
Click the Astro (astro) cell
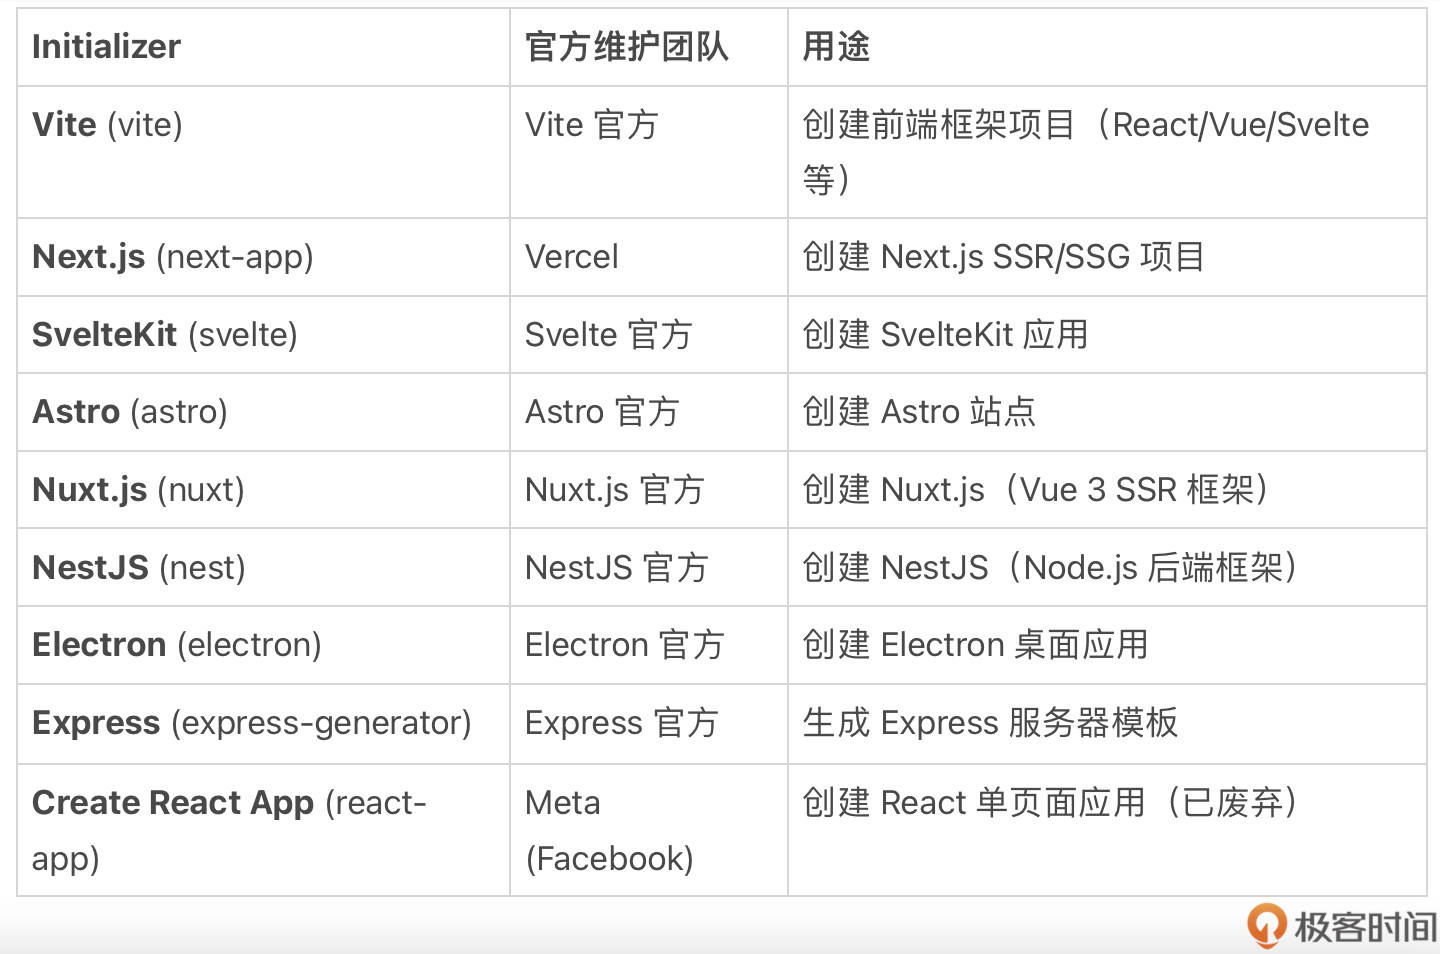pos(130,412)
